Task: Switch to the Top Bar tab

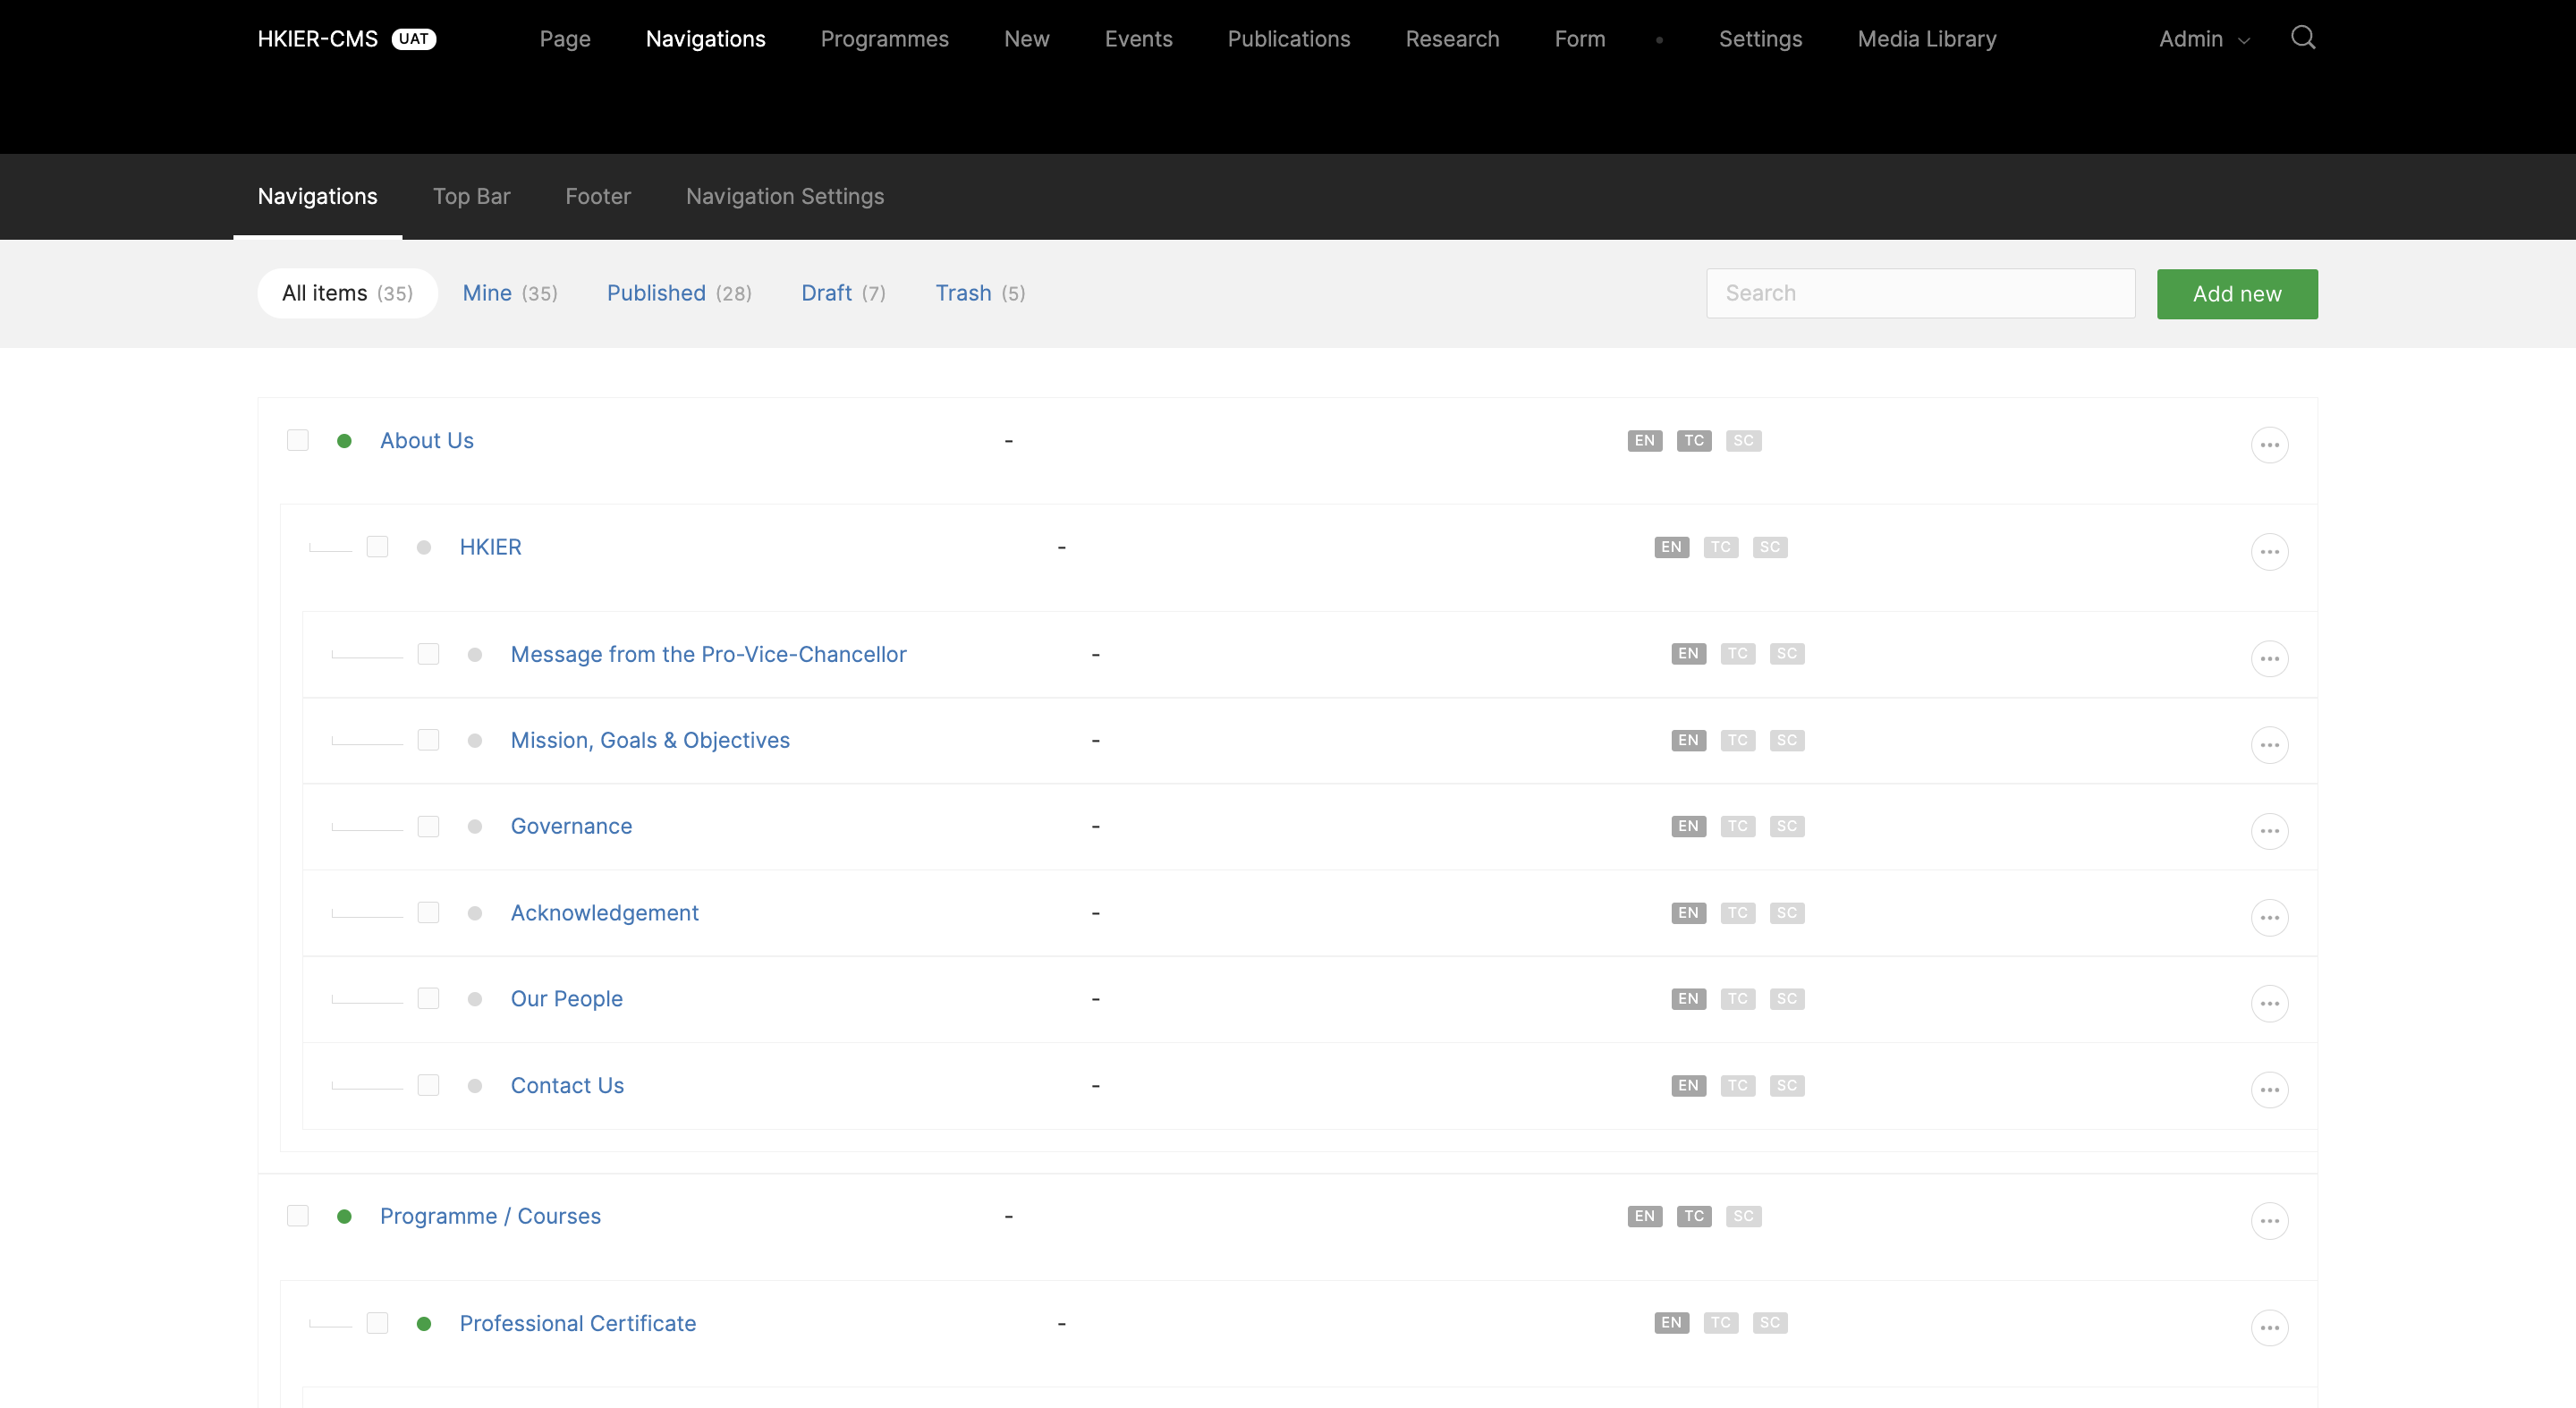Action: click(471, 196)
